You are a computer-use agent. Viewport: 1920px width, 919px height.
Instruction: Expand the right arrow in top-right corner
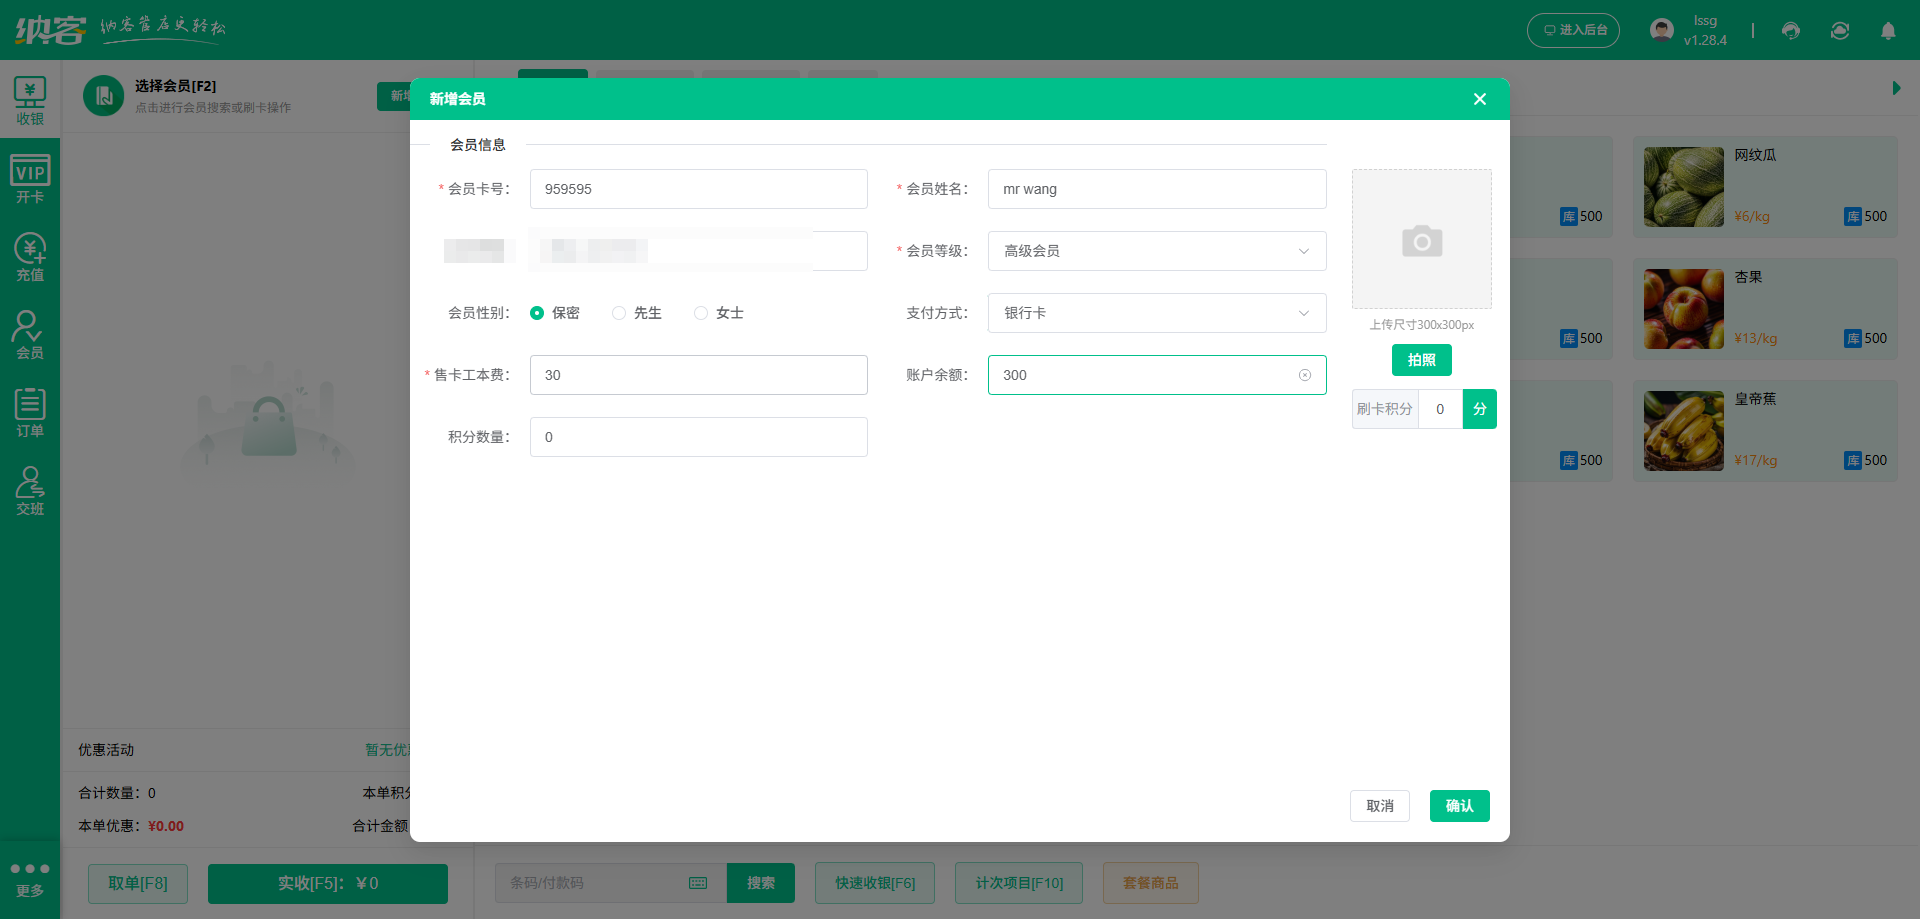(x=1896, y=88)
